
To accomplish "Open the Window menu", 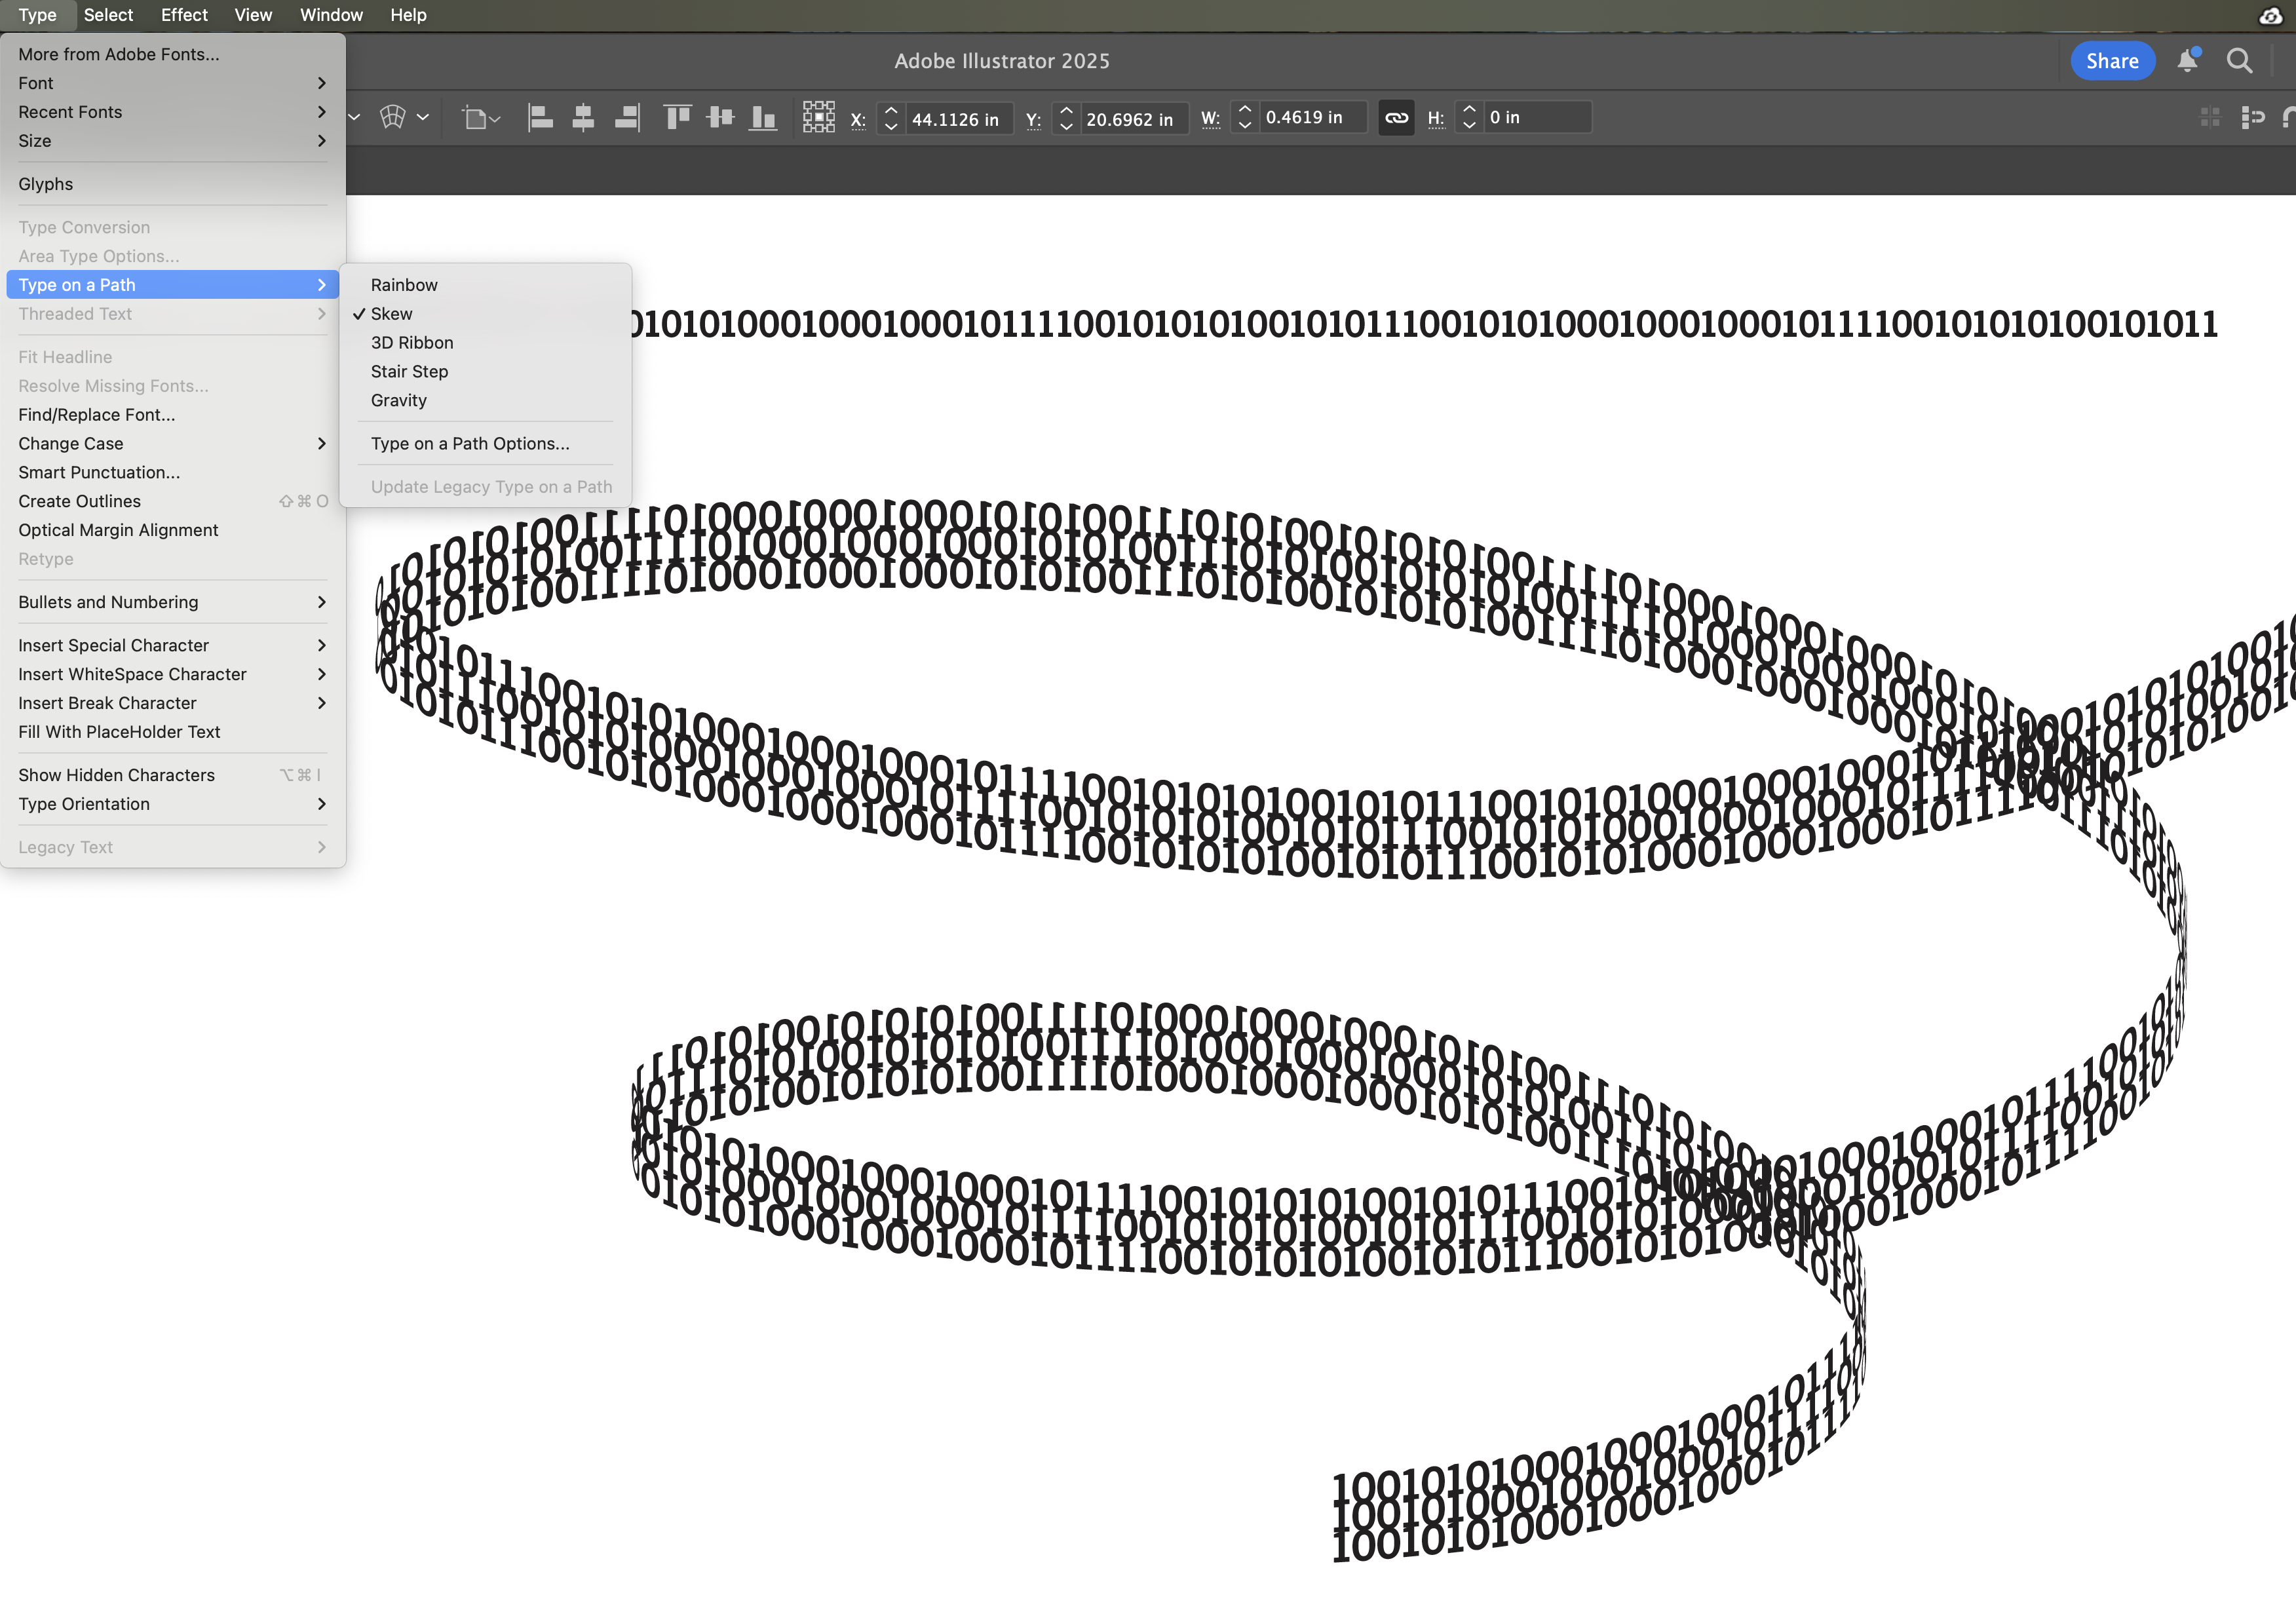I will tap(331, 14).
